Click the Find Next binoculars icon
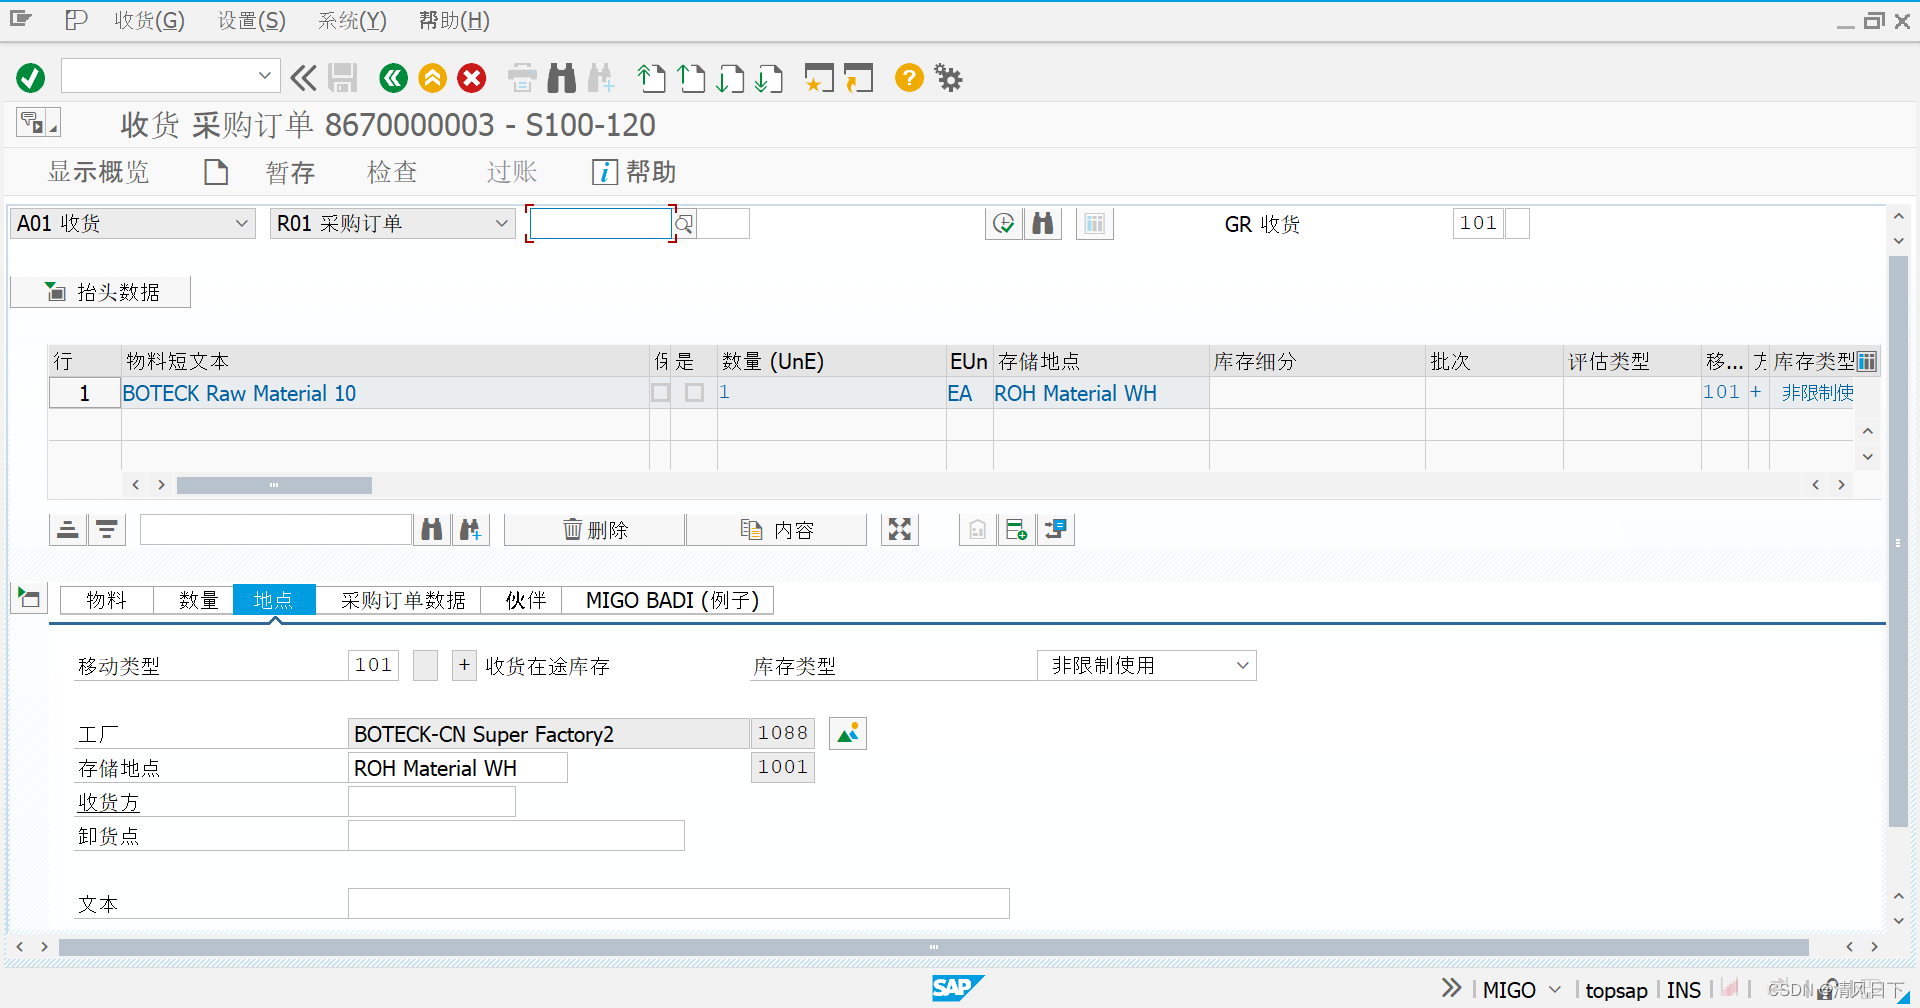The image size is (1920, 1008). [601, 77]
